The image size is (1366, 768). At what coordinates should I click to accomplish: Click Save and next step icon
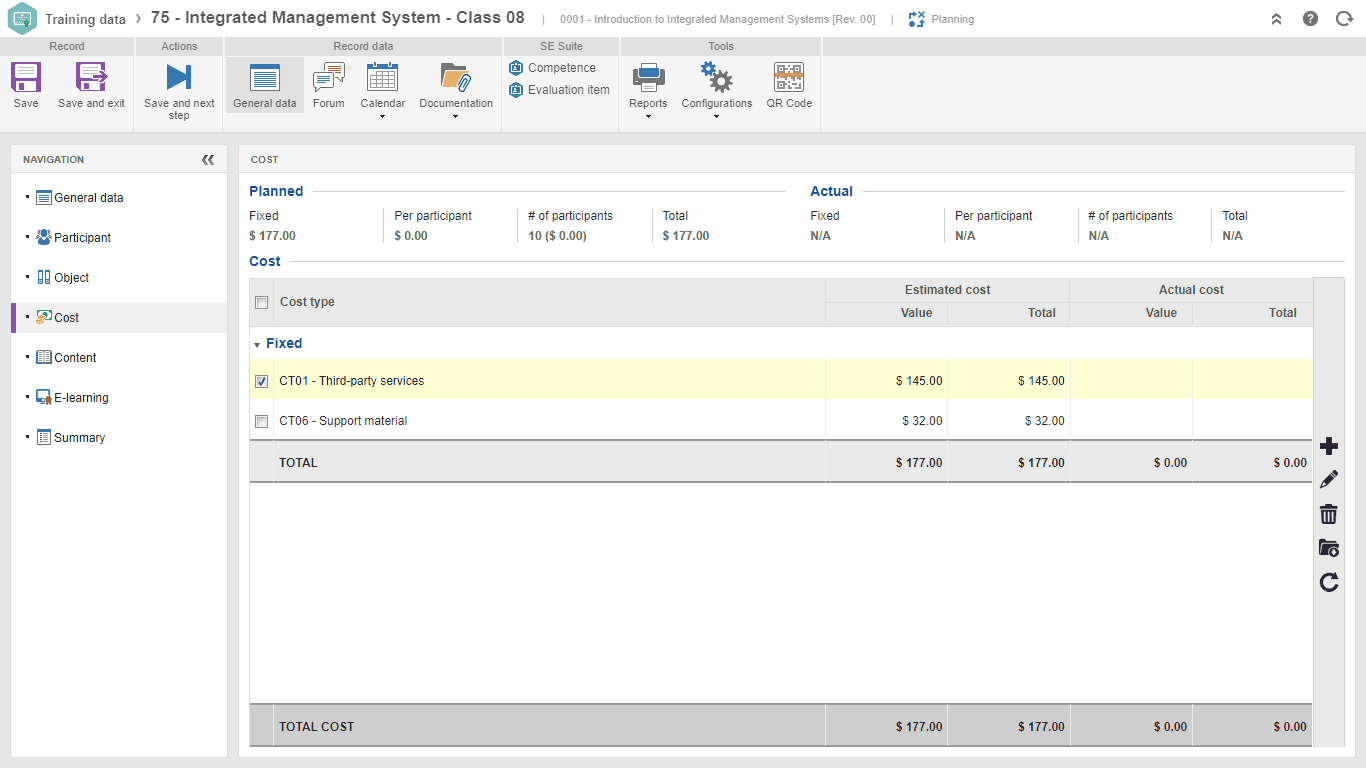[179, 77]
